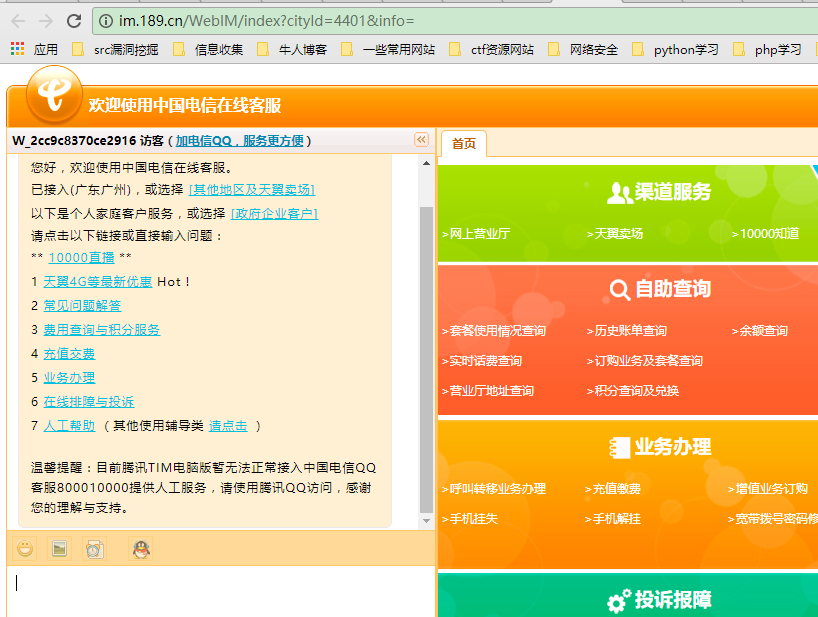This screenshot has width=818, height=617.
Task: Click the send image icon
Action: pos(59,549)
